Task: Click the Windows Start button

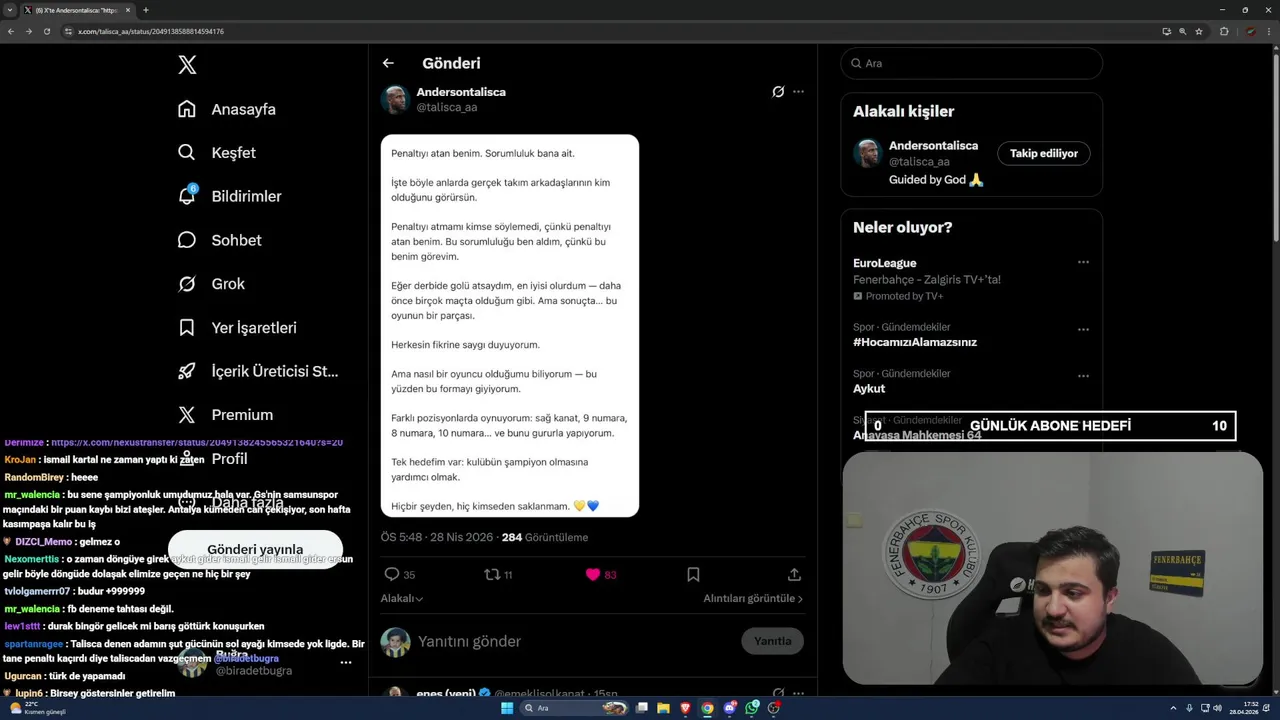Action: (x=507, y=708)
